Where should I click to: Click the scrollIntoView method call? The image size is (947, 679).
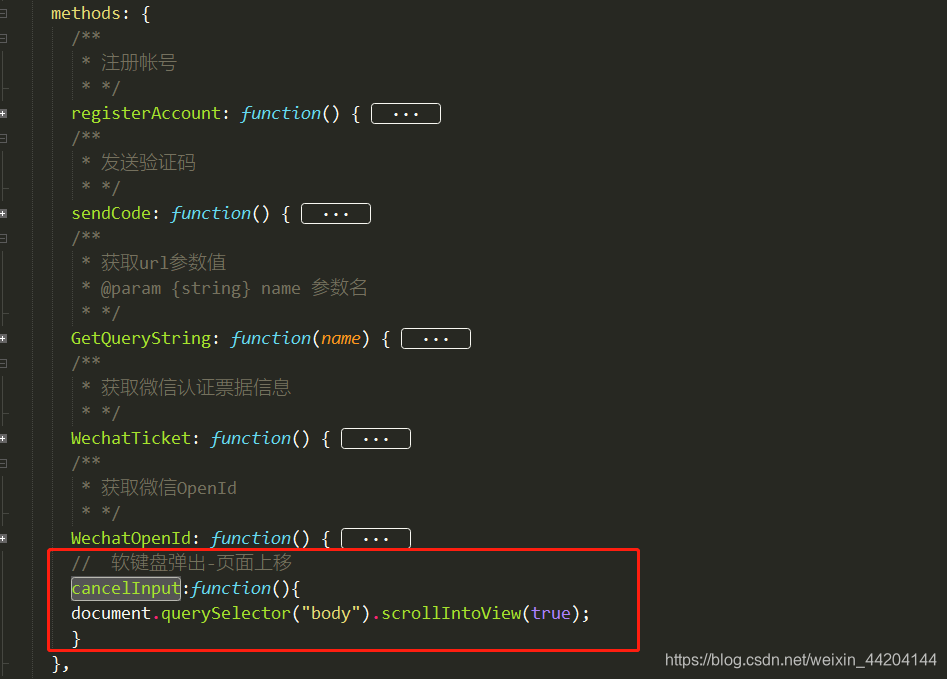coord(451,613)
